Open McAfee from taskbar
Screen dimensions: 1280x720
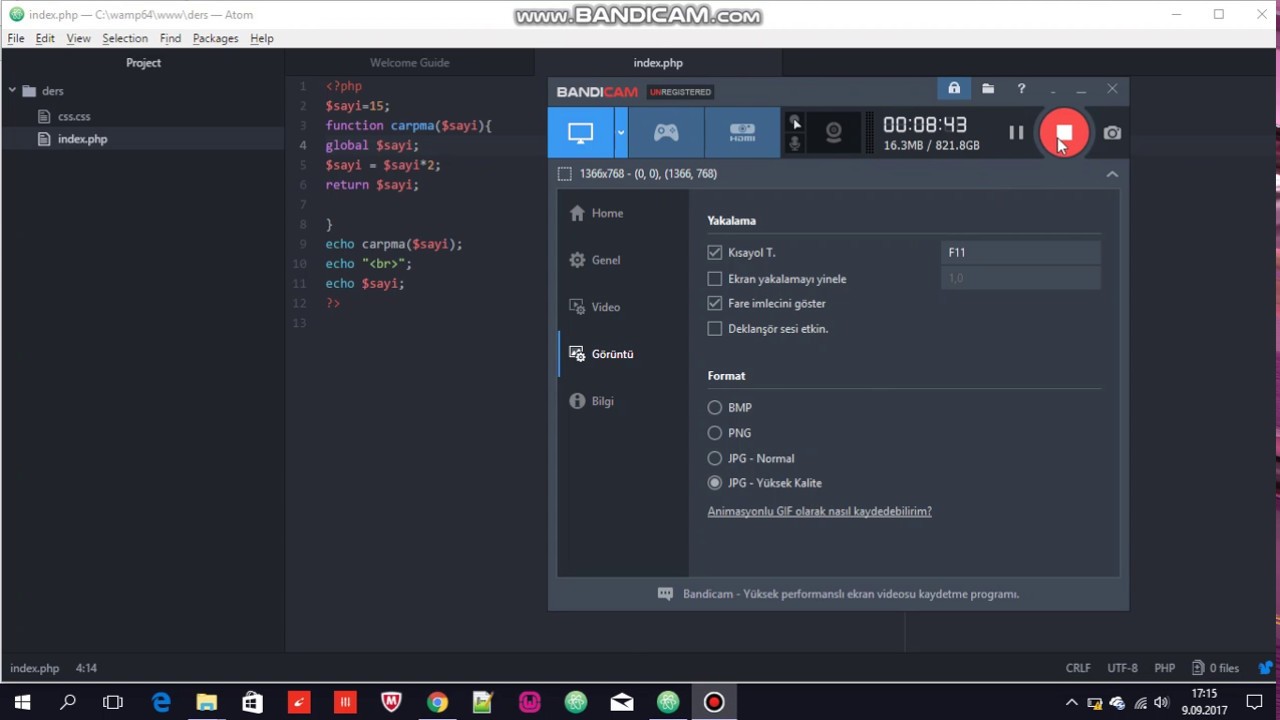pos(391,703)
